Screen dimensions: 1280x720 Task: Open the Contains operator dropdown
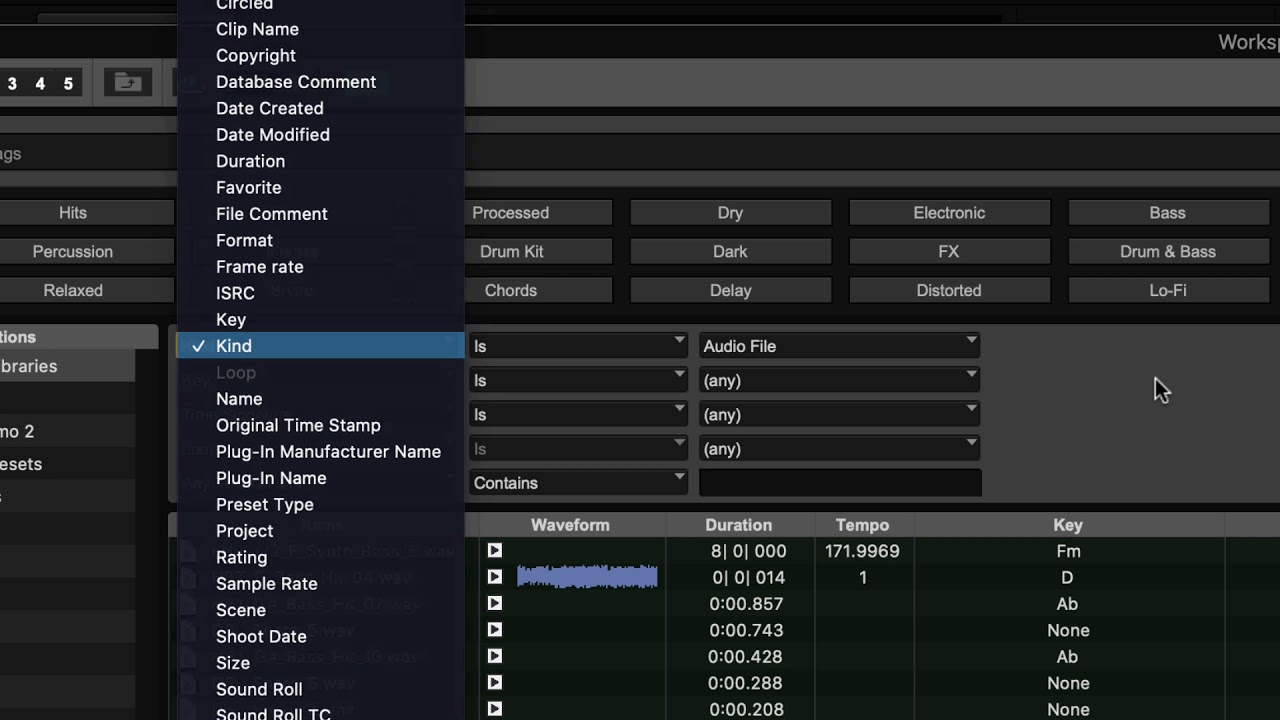[x=578, y=483]
